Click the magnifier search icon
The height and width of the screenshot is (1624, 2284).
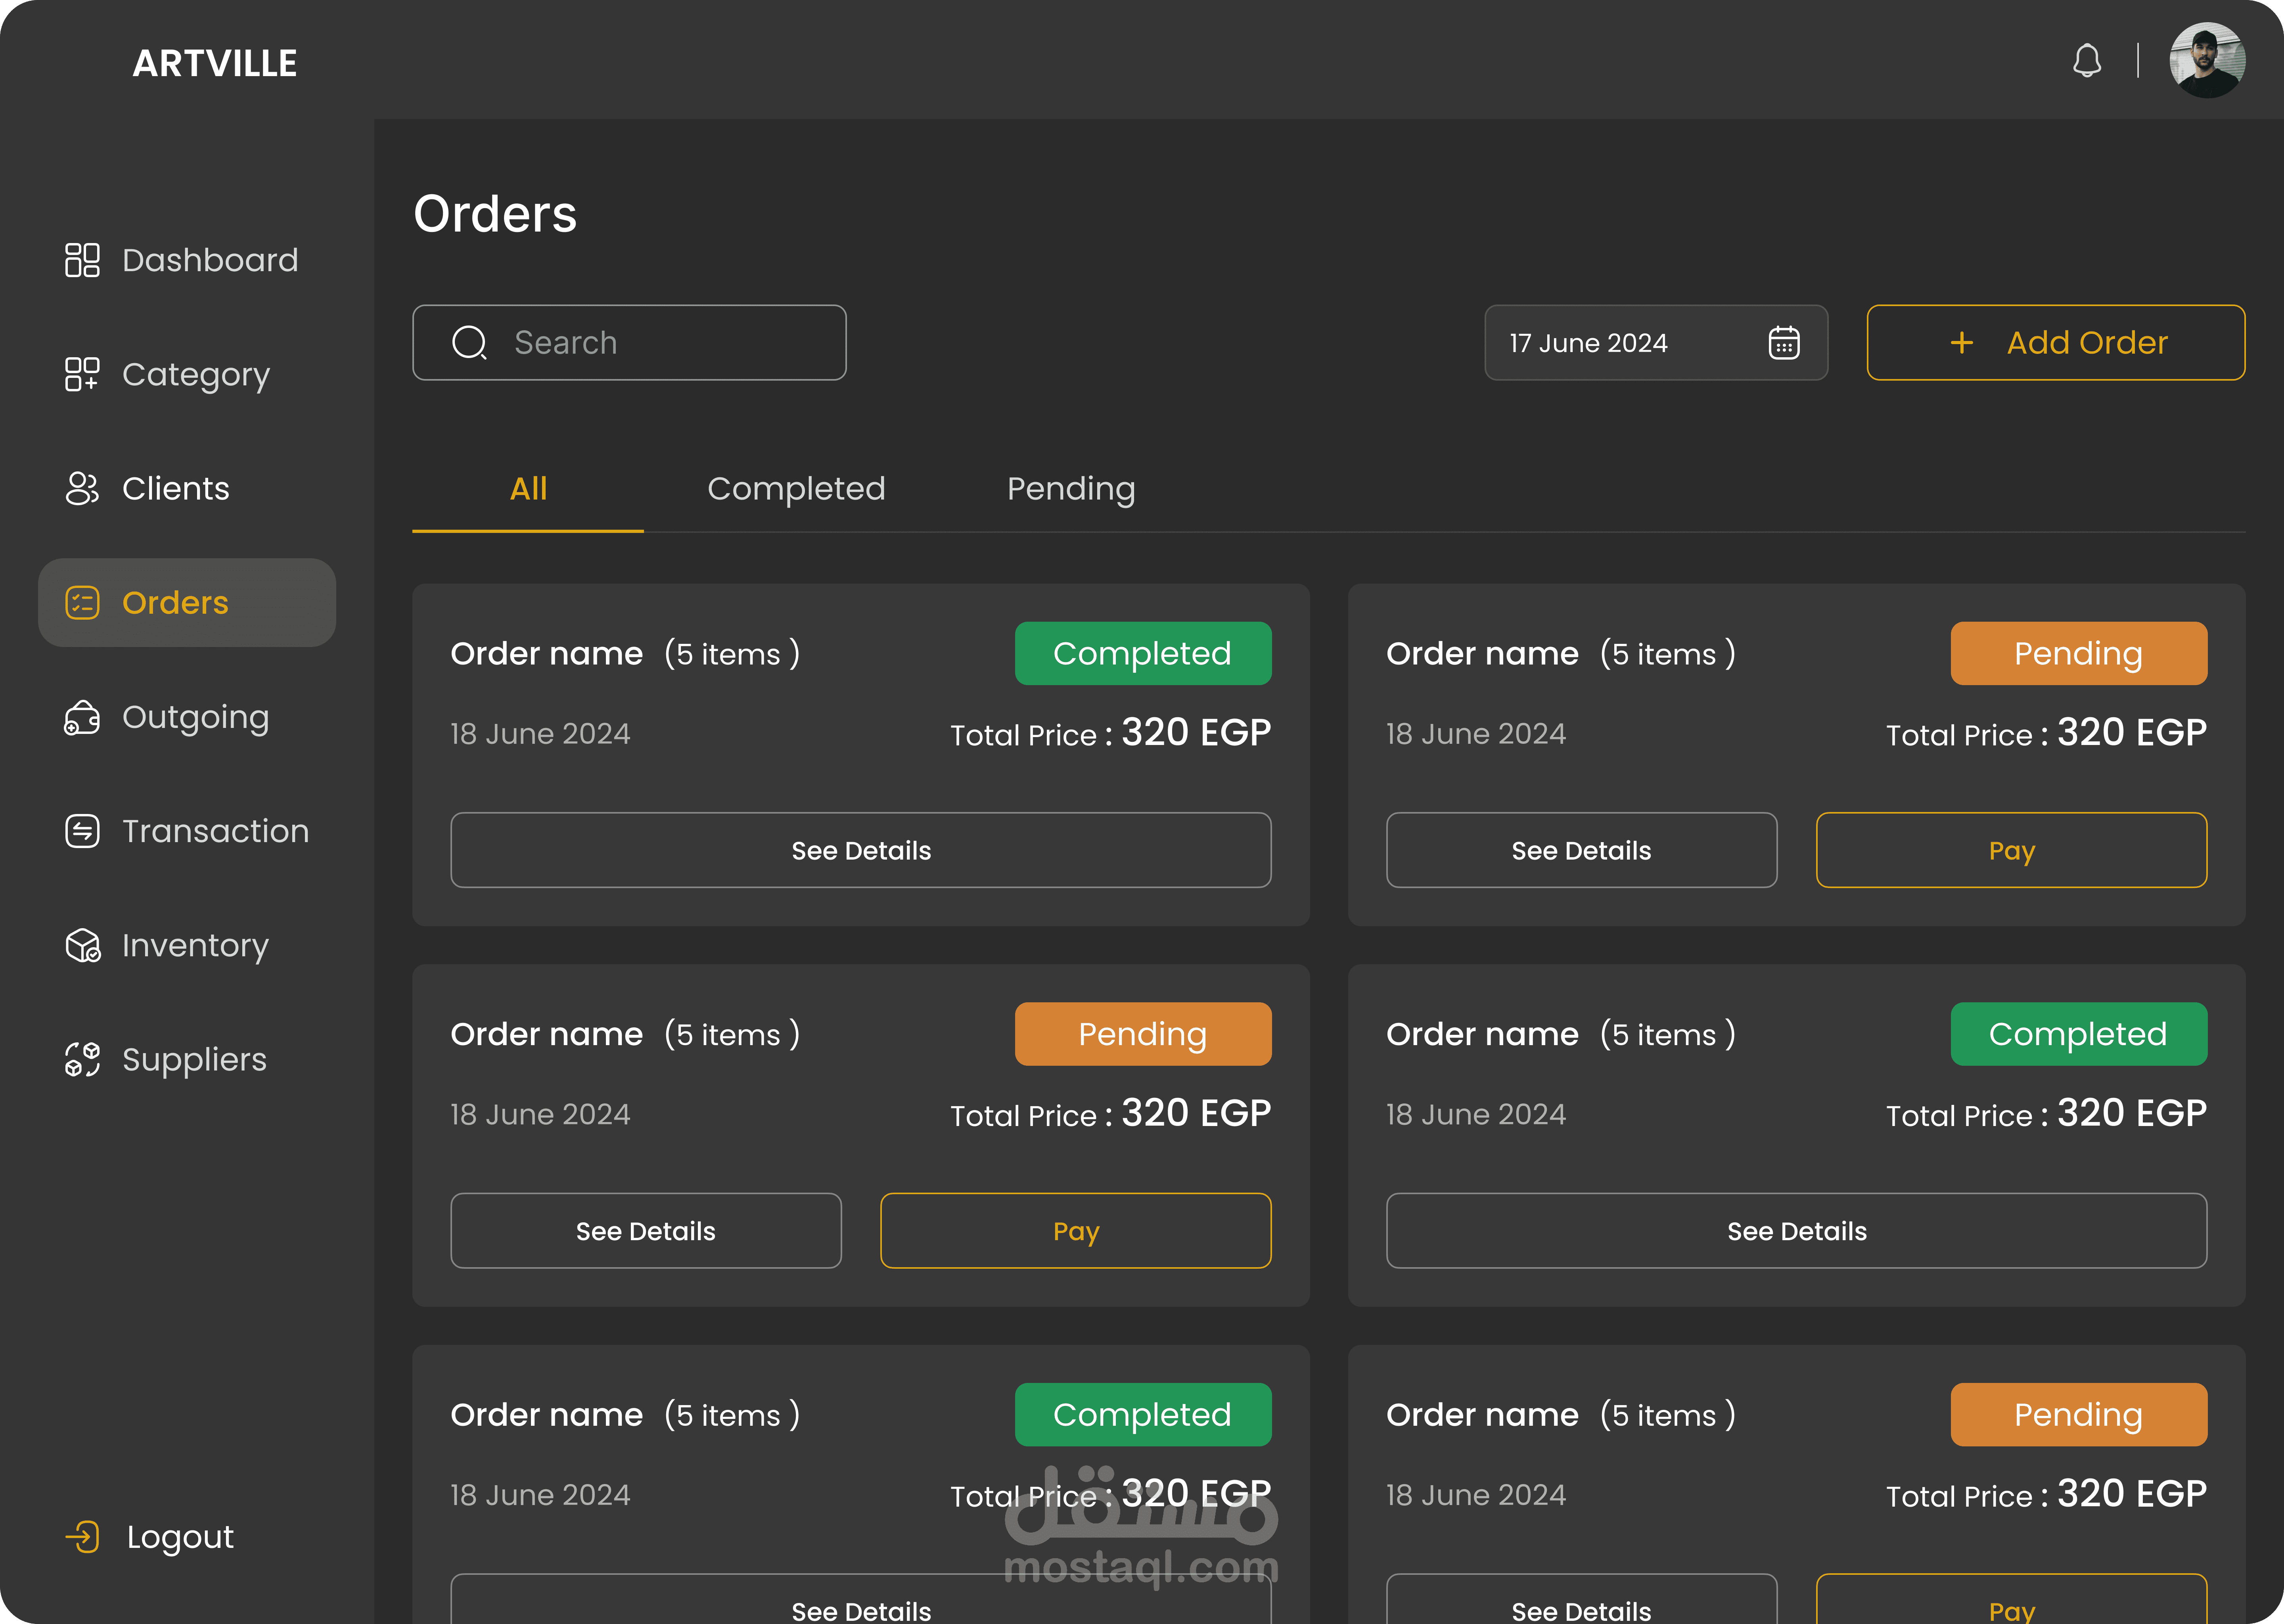tap(469, 343)
